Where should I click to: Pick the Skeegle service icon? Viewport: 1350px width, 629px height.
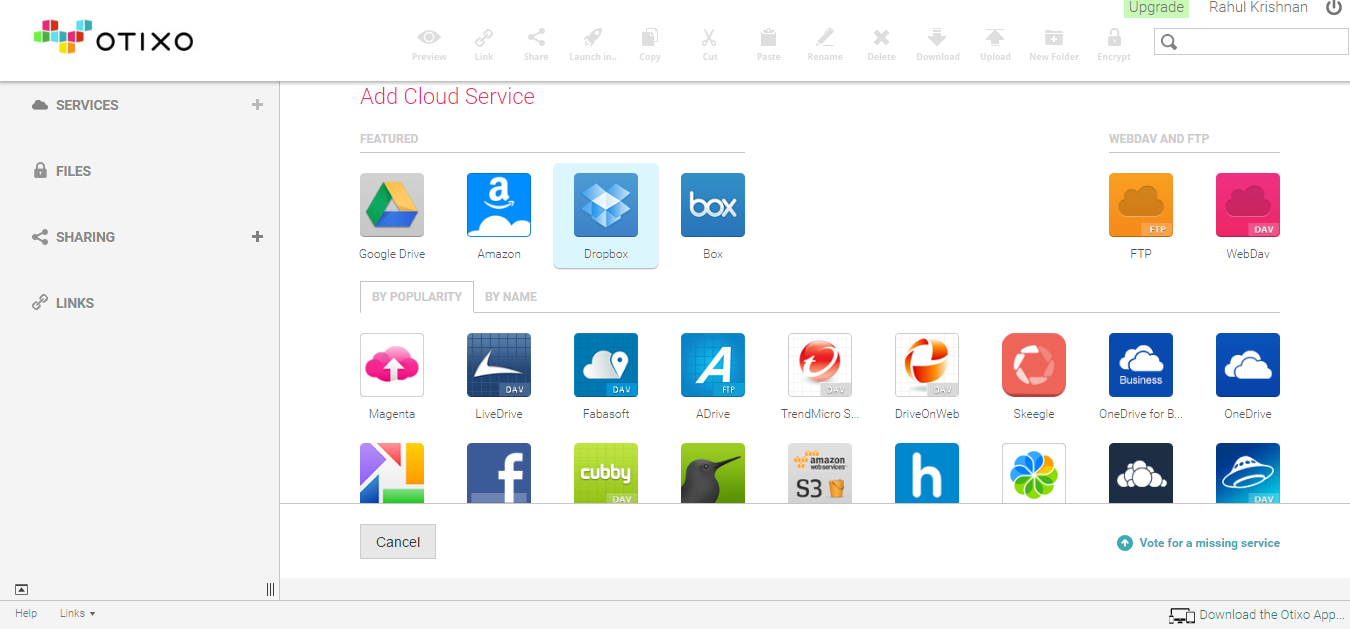(x=1034, y=365)
